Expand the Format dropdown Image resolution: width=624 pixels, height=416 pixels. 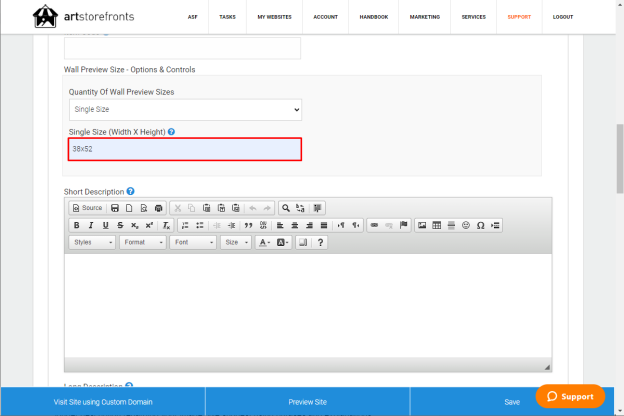[142, 242]
